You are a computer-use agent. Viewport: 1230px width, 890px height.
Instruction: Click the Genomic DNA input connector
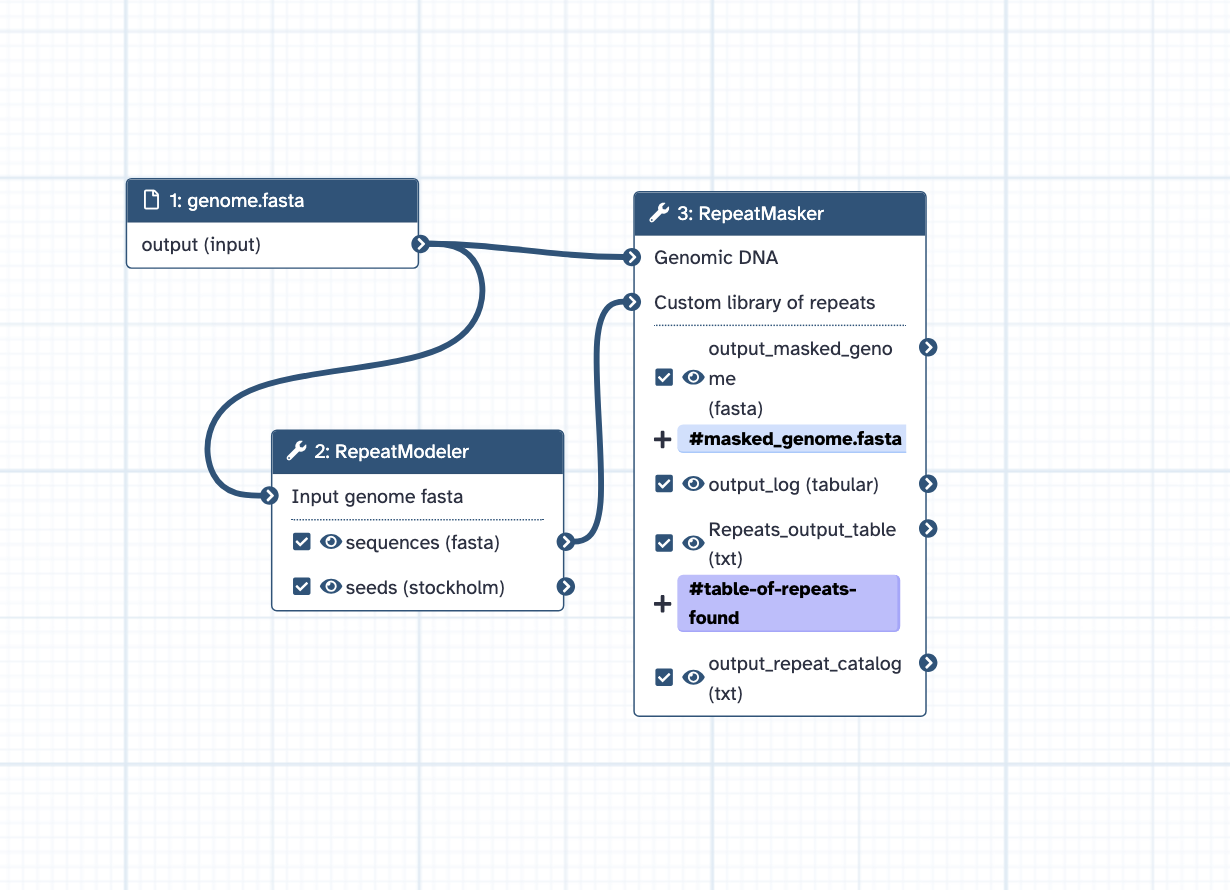631,257
